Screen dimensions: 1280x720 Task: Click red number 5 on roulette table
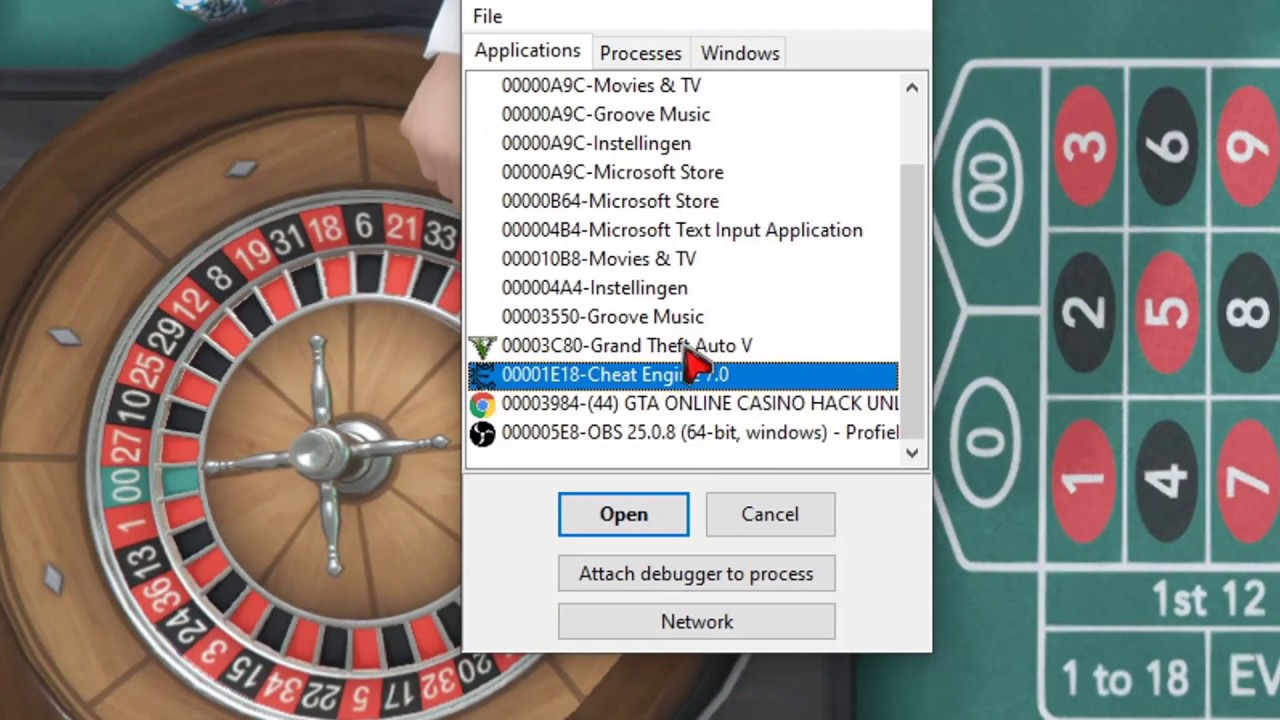point(1166,313)
